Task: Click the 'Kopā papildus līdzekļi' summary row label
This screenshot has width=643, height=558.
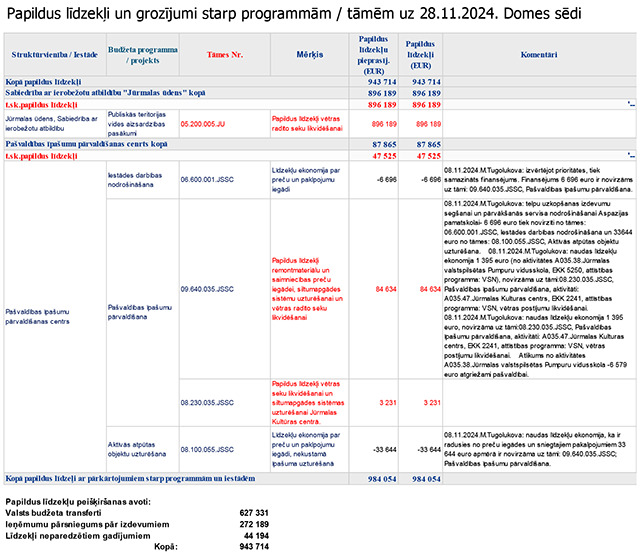Action: click(x=43, y=81)
